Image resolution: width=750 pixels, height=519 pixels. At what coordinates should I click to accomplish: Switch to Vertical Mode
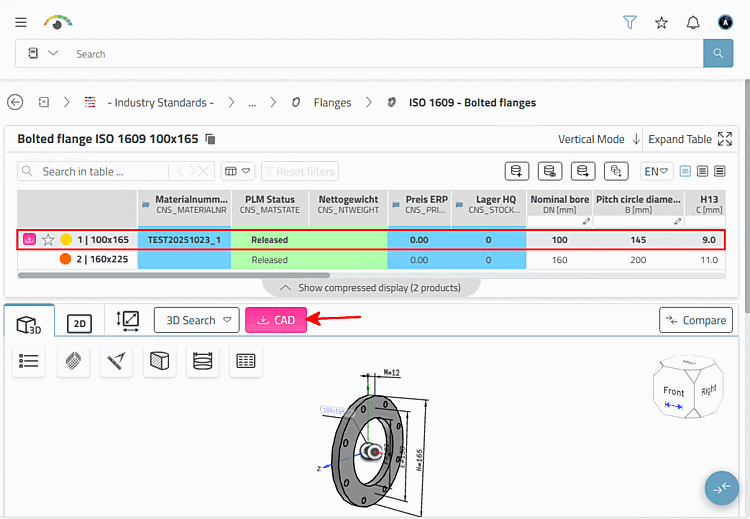click(598, 139)
